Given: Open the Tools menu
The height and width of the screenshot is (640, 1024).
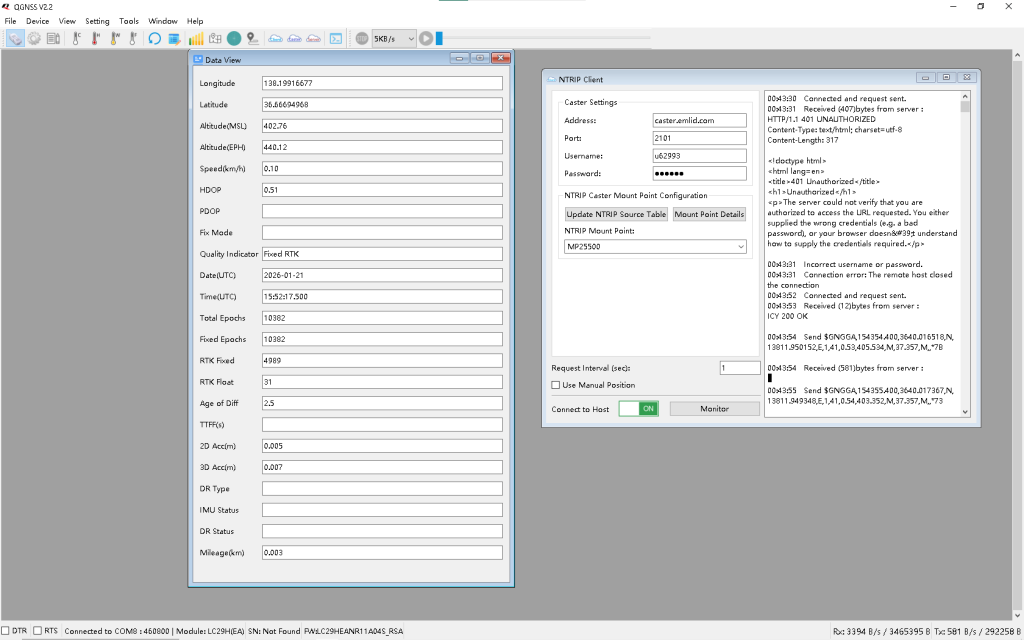Looking at the screenshot, I should click(x=129, y=21).
